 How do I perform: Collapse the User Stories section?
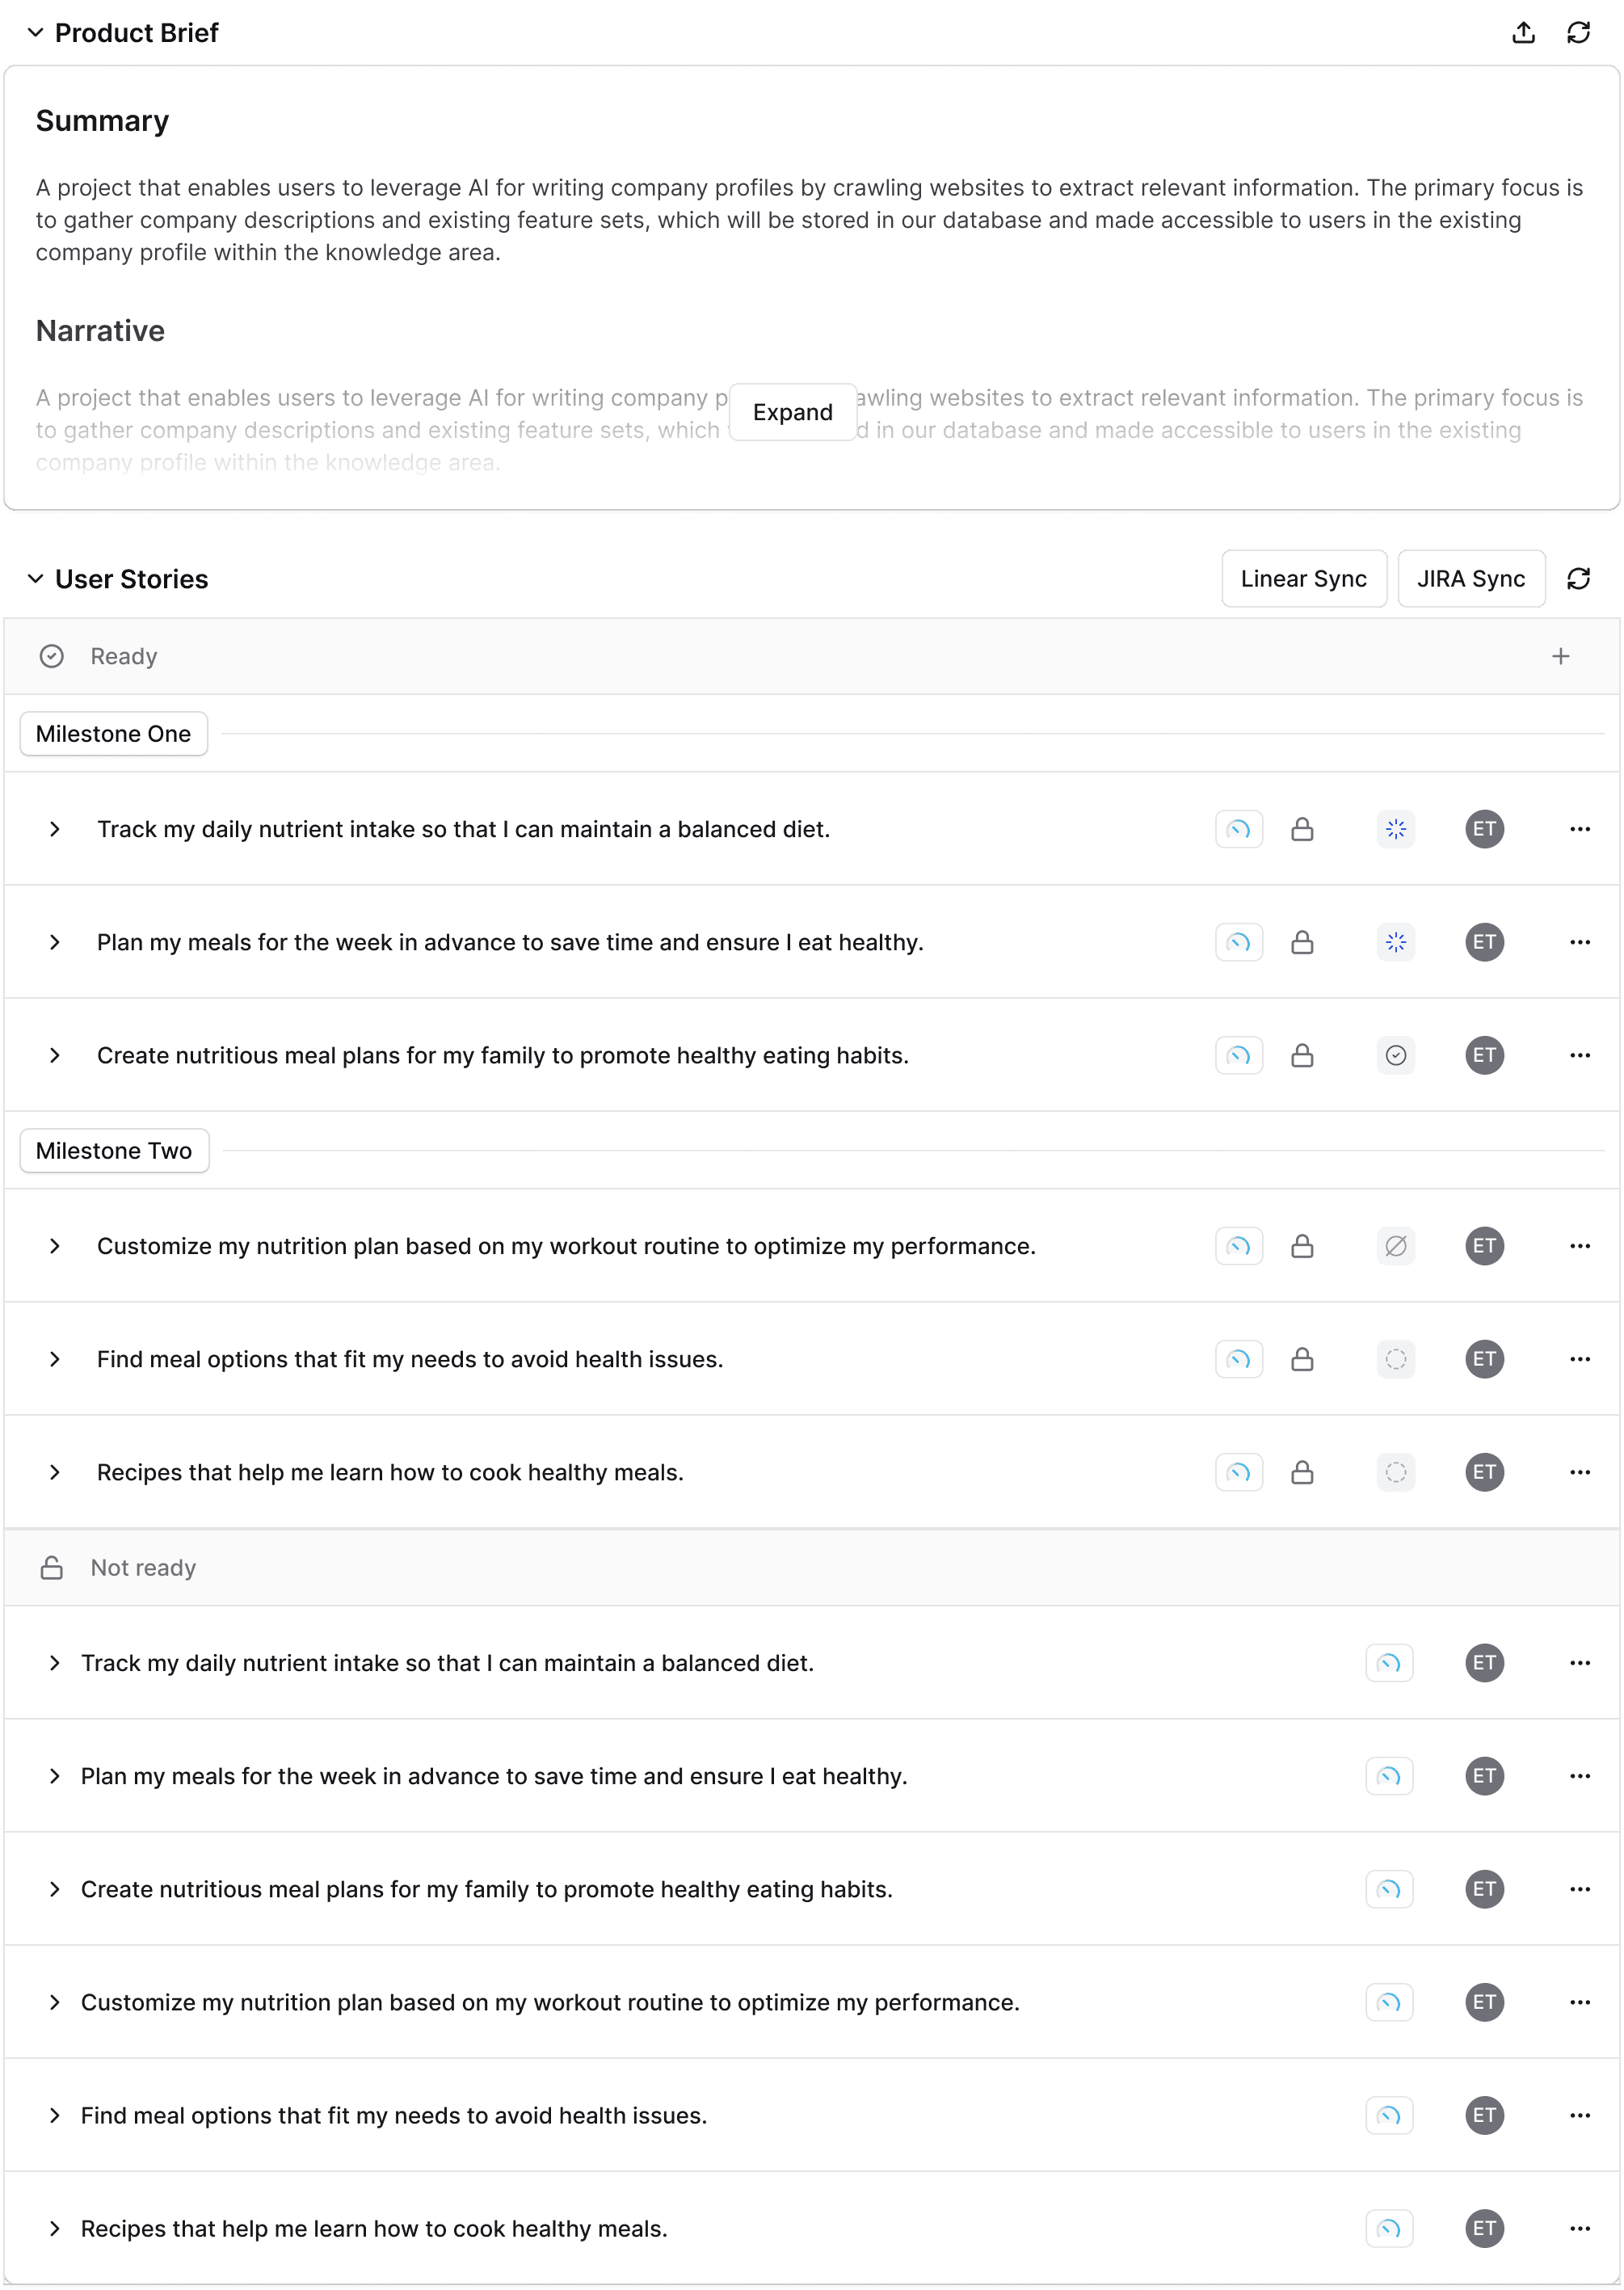(x=35, y=579)
